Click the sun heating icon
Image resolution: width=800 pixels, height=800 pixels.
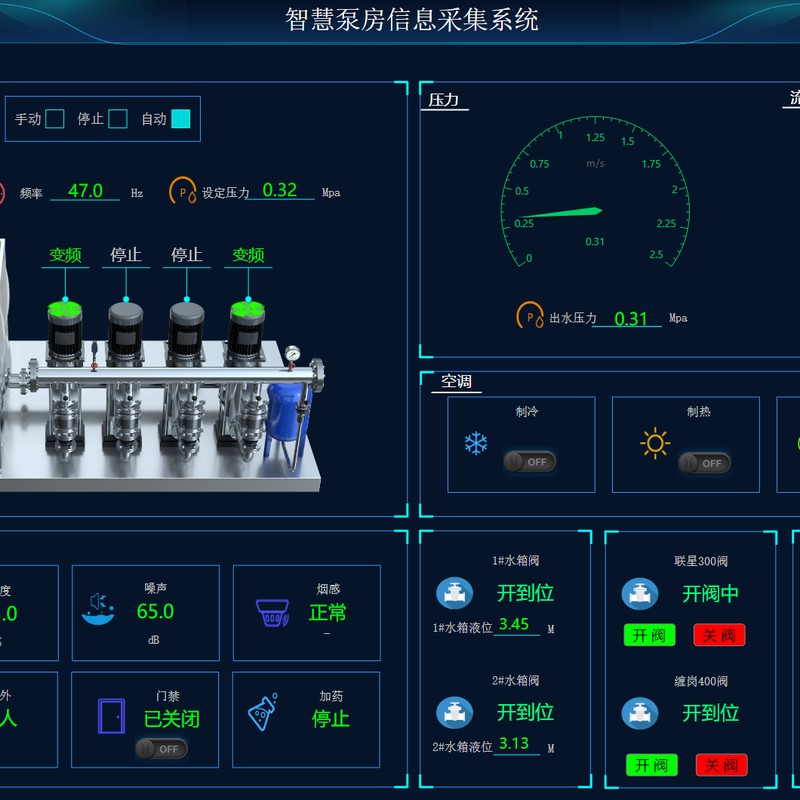(655, 443)
